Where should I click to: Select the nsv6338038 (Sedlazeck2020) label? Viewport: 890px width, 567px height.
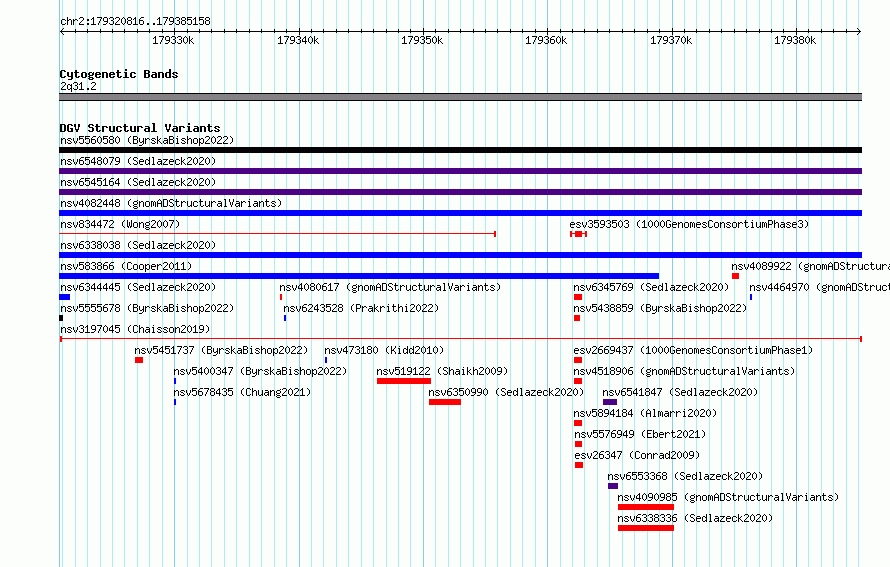138,245
